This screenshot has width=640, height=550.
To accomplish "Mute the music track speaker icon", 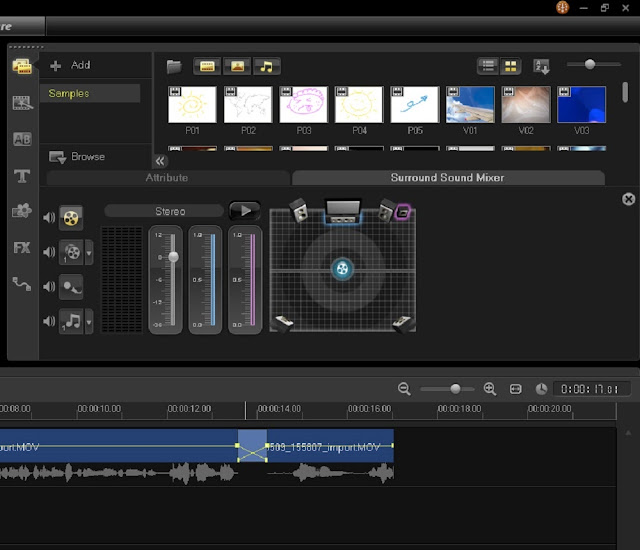I will click(x=49, y=322).
